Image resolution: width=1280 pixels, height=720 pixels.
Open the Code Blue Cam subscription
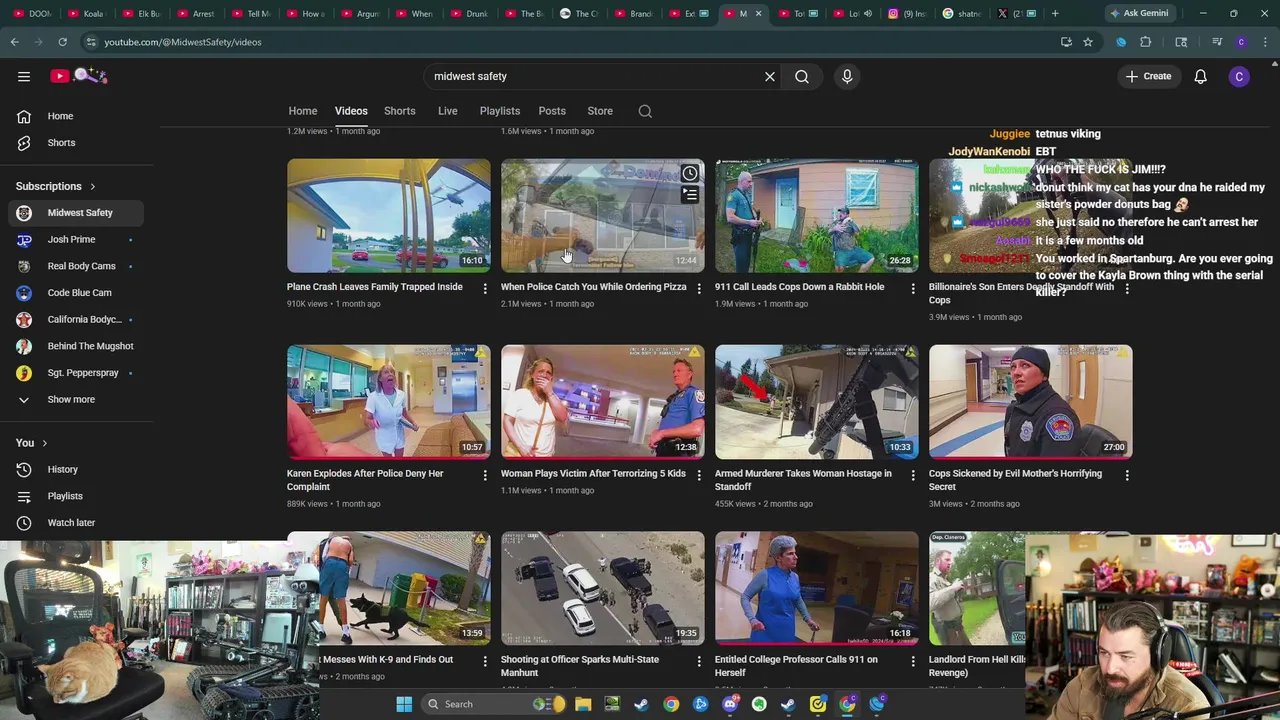[x=76, y=293]
